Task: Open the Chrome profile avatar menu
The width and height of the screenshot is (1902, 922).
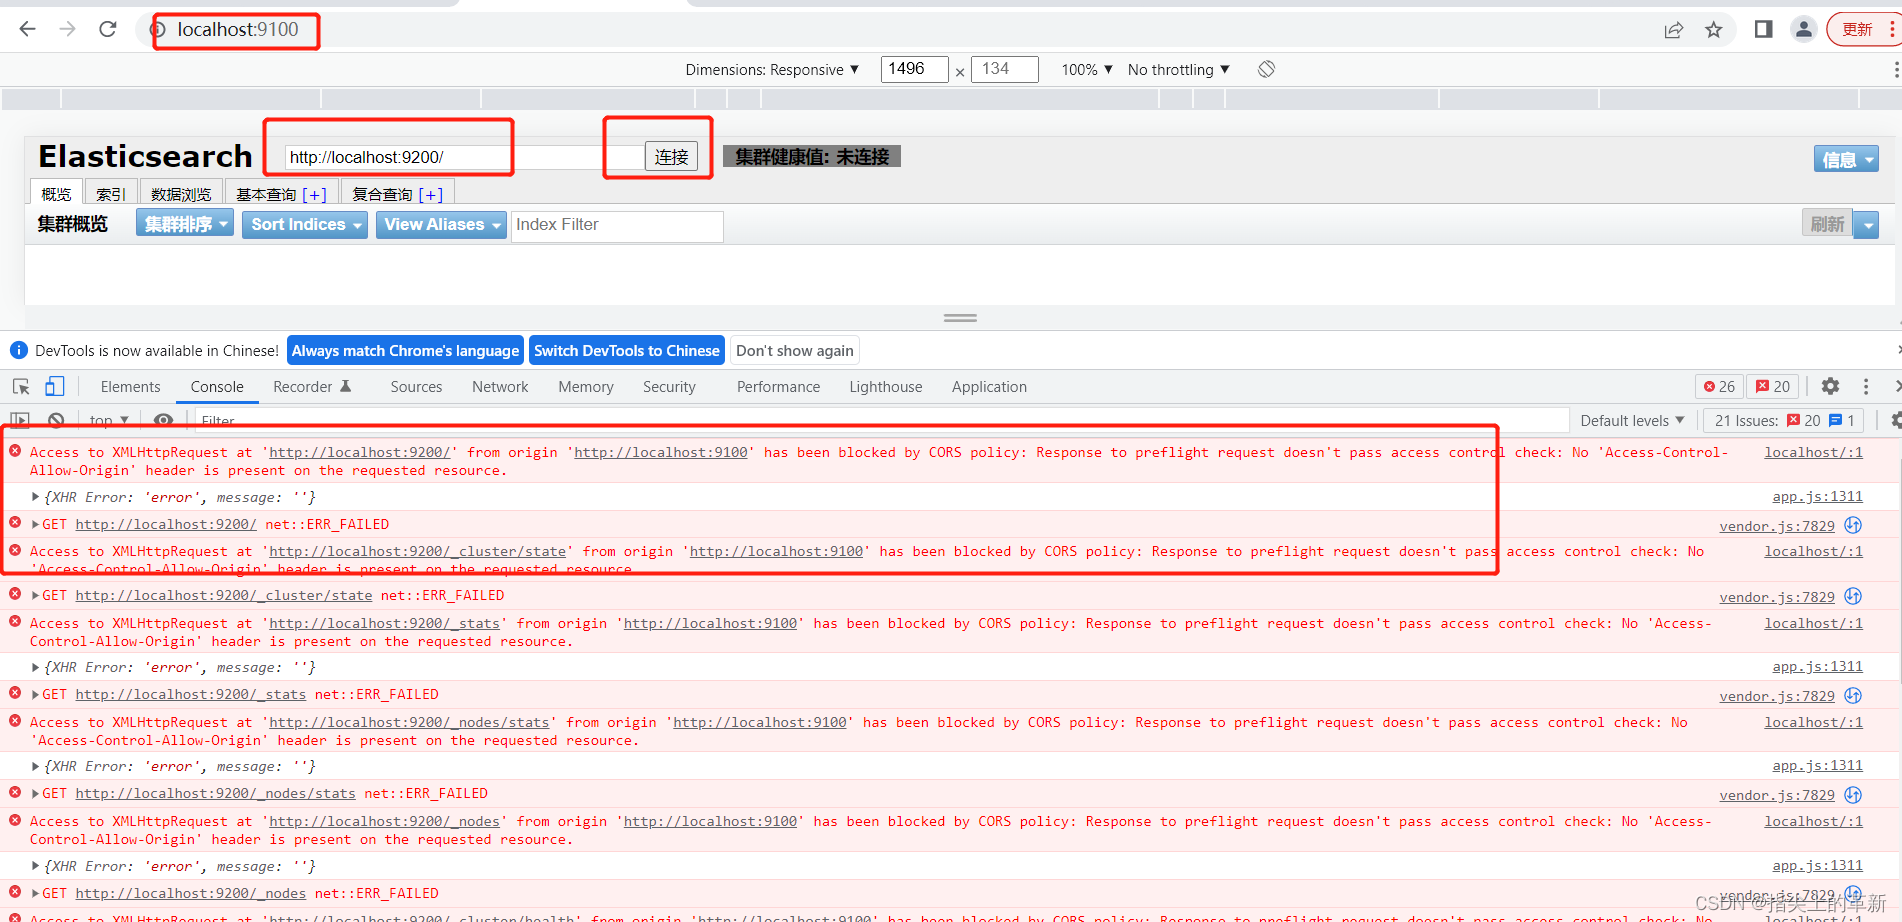Action: [1804, 29]
